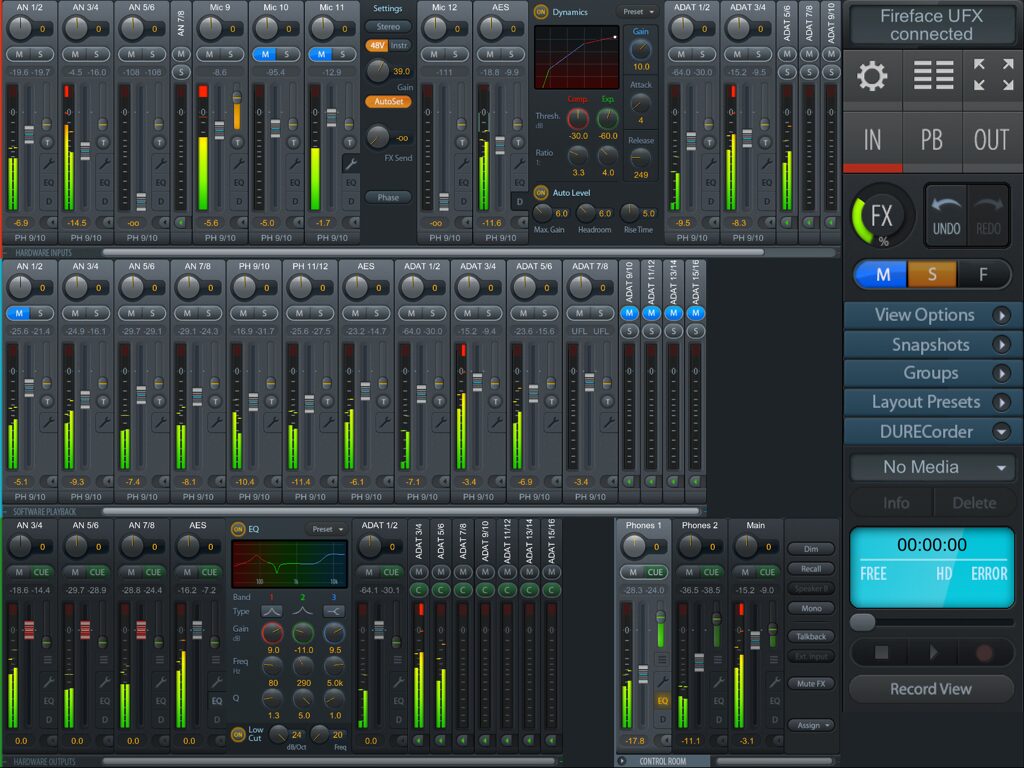The width and height of the screenshot is (1024, 768).
Task: Click the fullscreen arrows icon
Action: coord(992,77)
